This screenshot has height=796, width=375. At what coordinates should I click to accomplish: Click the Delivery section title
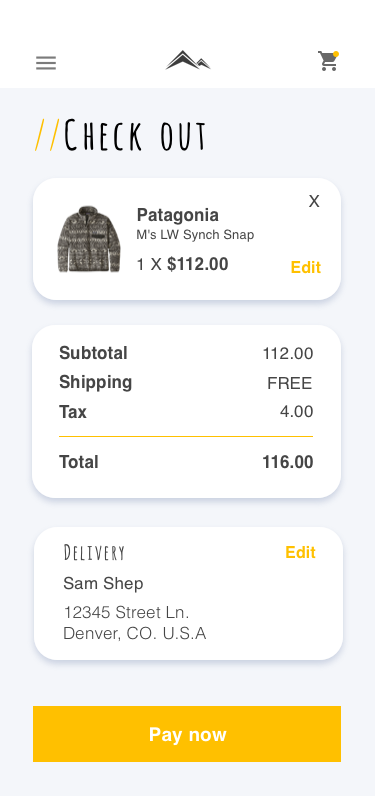(x=94, y=553)
